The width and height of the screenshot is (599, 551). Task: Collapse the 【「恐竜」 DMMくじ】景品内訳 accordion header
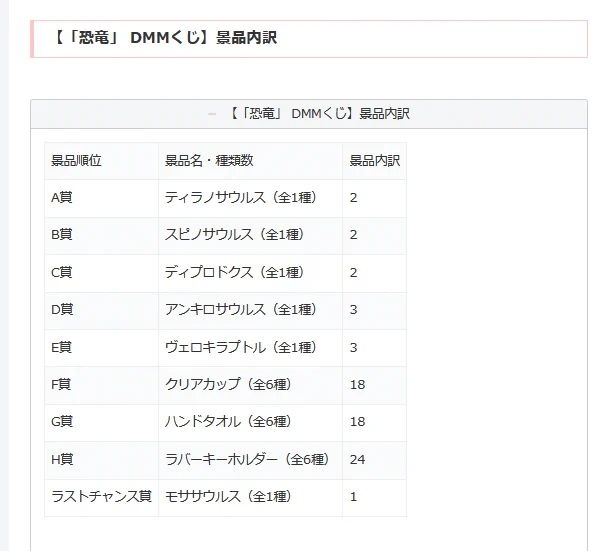pyautogui.click(x=309, y=114)
